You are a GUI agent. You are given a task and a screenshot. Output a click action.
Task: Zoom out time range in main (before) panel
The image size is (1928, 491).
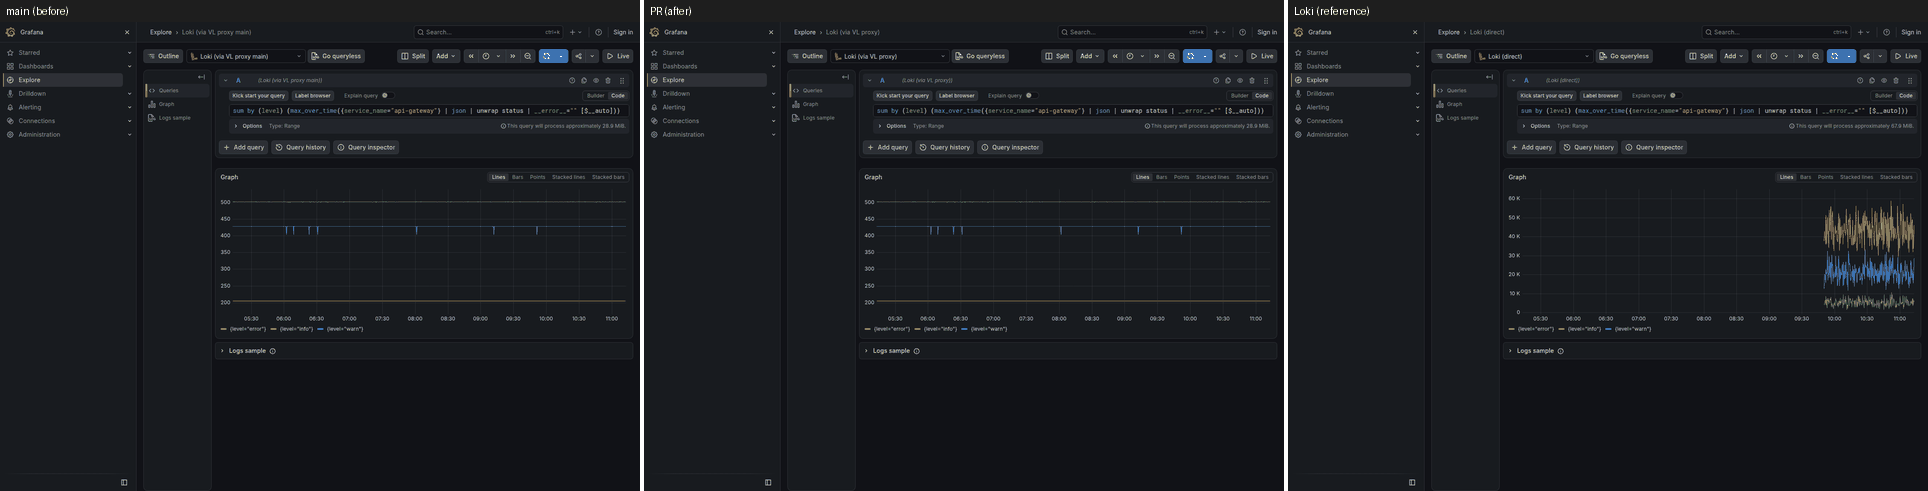528,56
